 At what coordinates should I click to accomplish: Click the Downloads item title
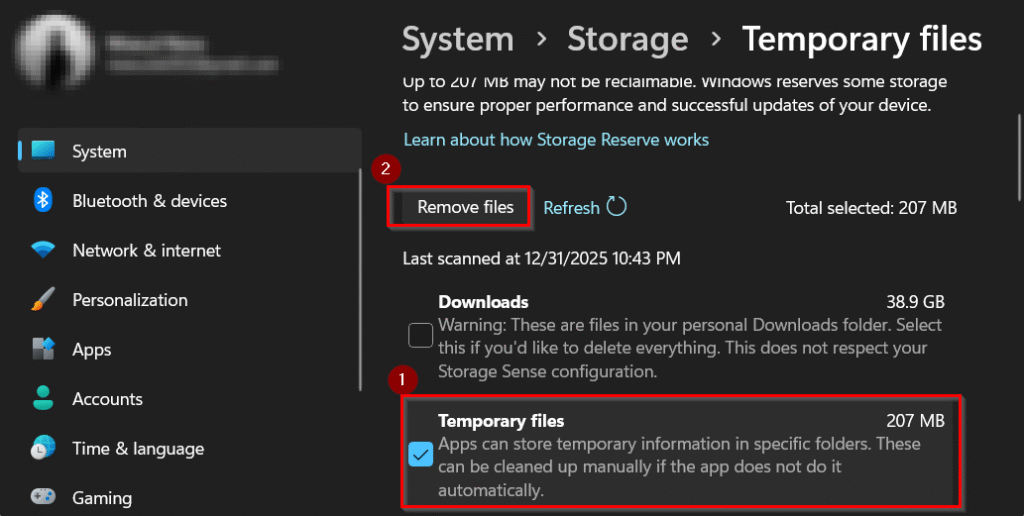point(483,302)
